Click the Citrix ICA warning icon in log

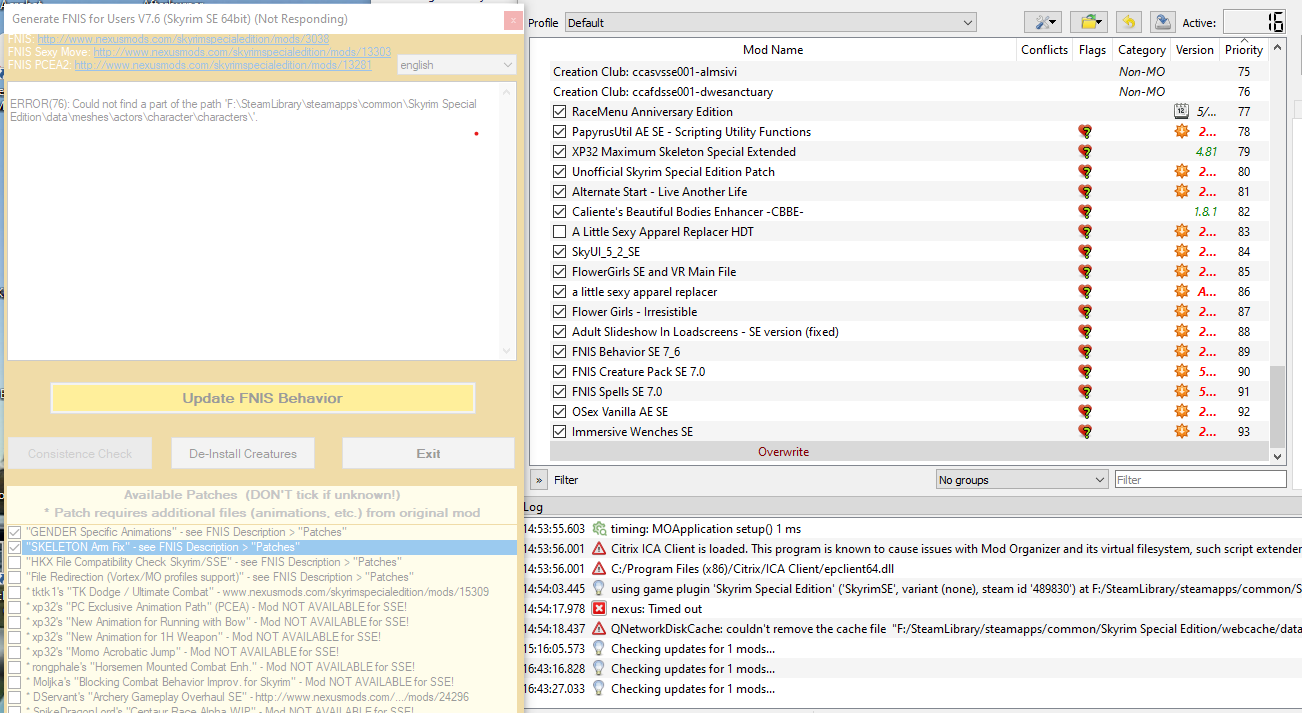click(x=599, y=549)
